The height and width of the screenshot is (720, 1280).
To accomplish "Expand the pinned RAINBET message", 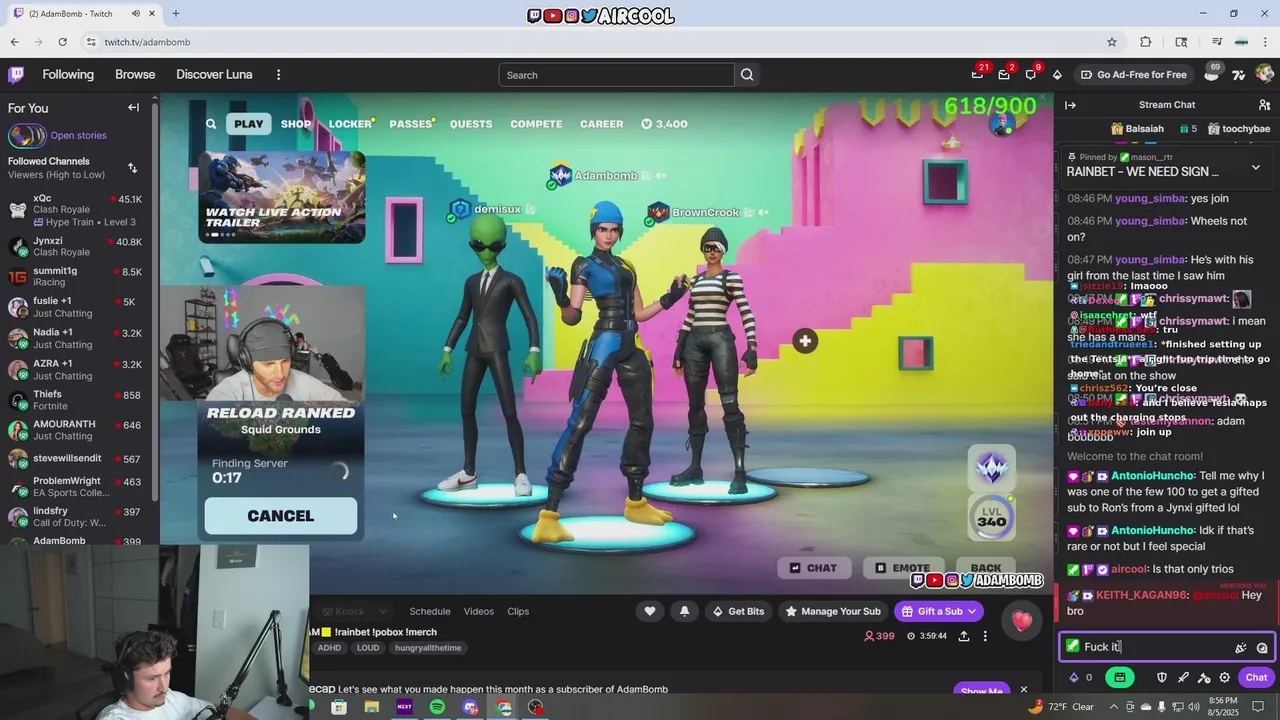I will [x=1256, y=167].
